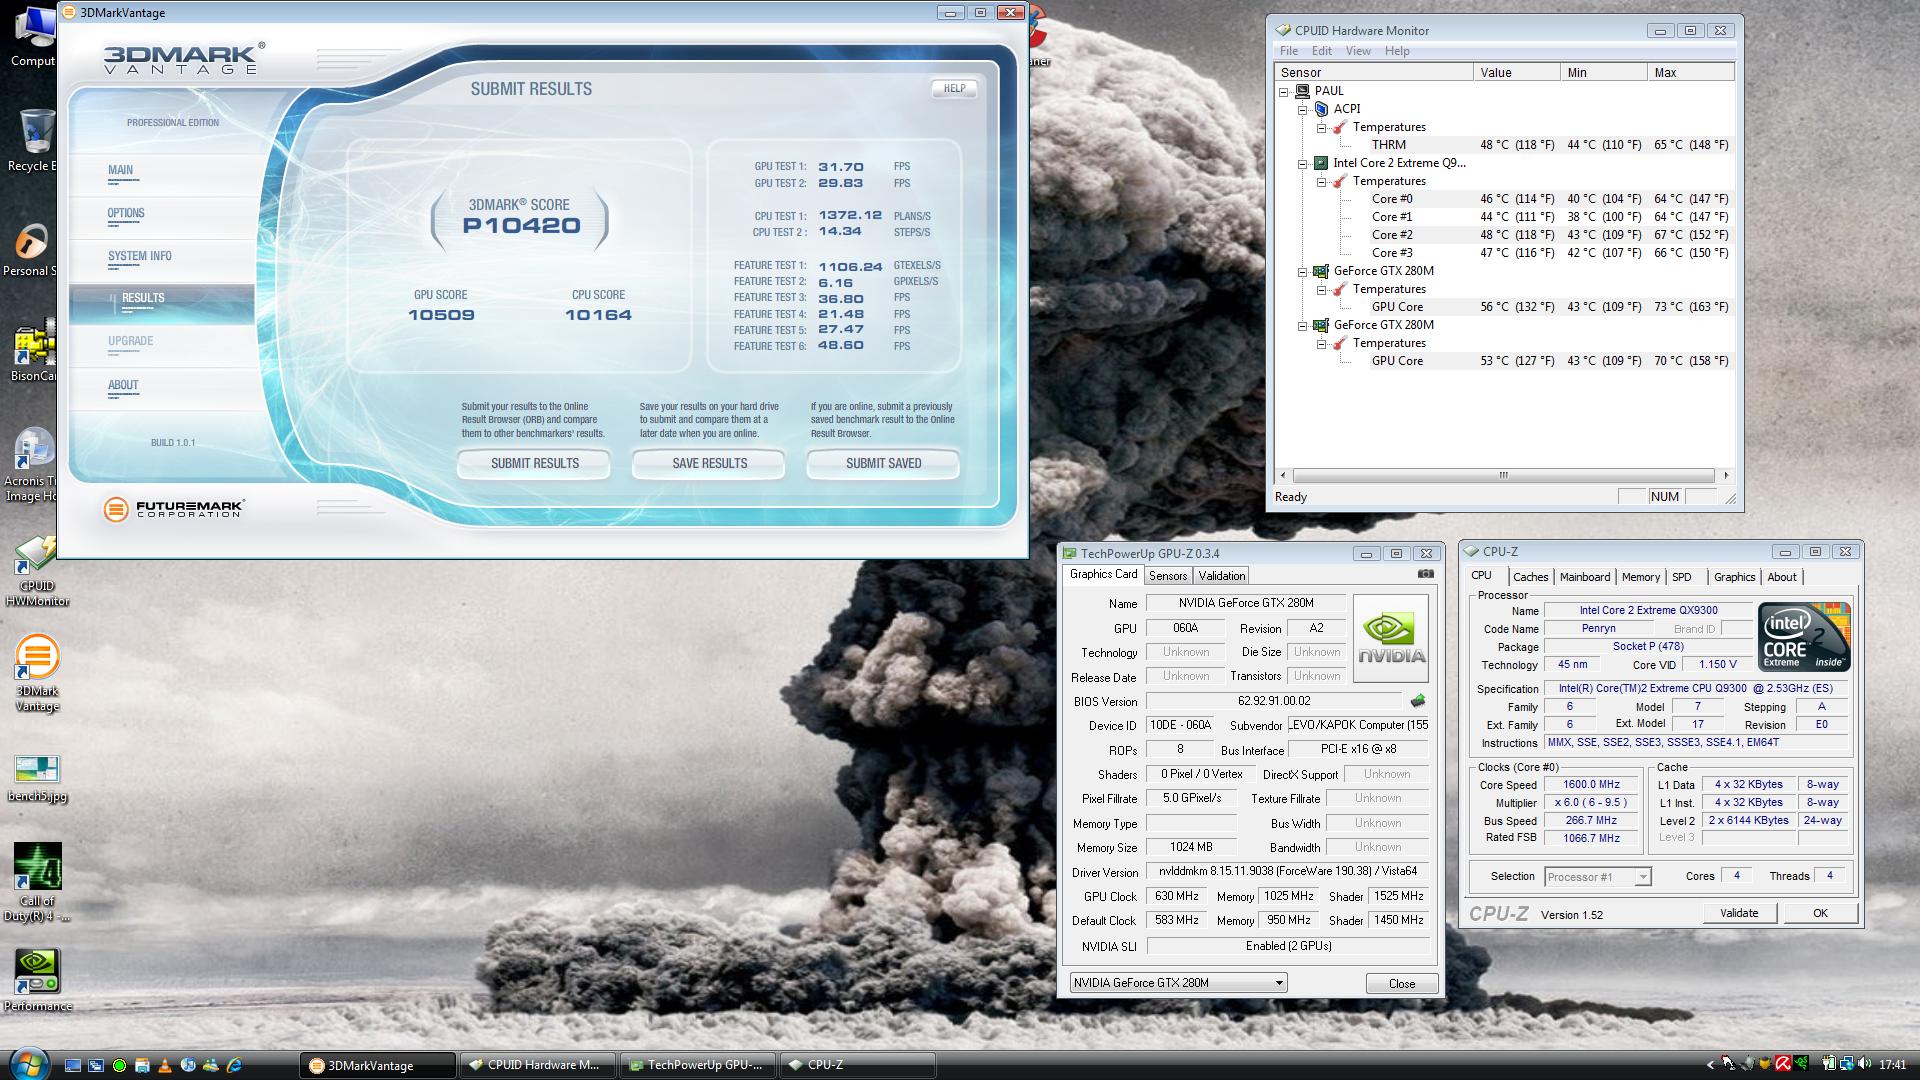Launch VLC cone icon in the quick launch

coord(165,1065)
